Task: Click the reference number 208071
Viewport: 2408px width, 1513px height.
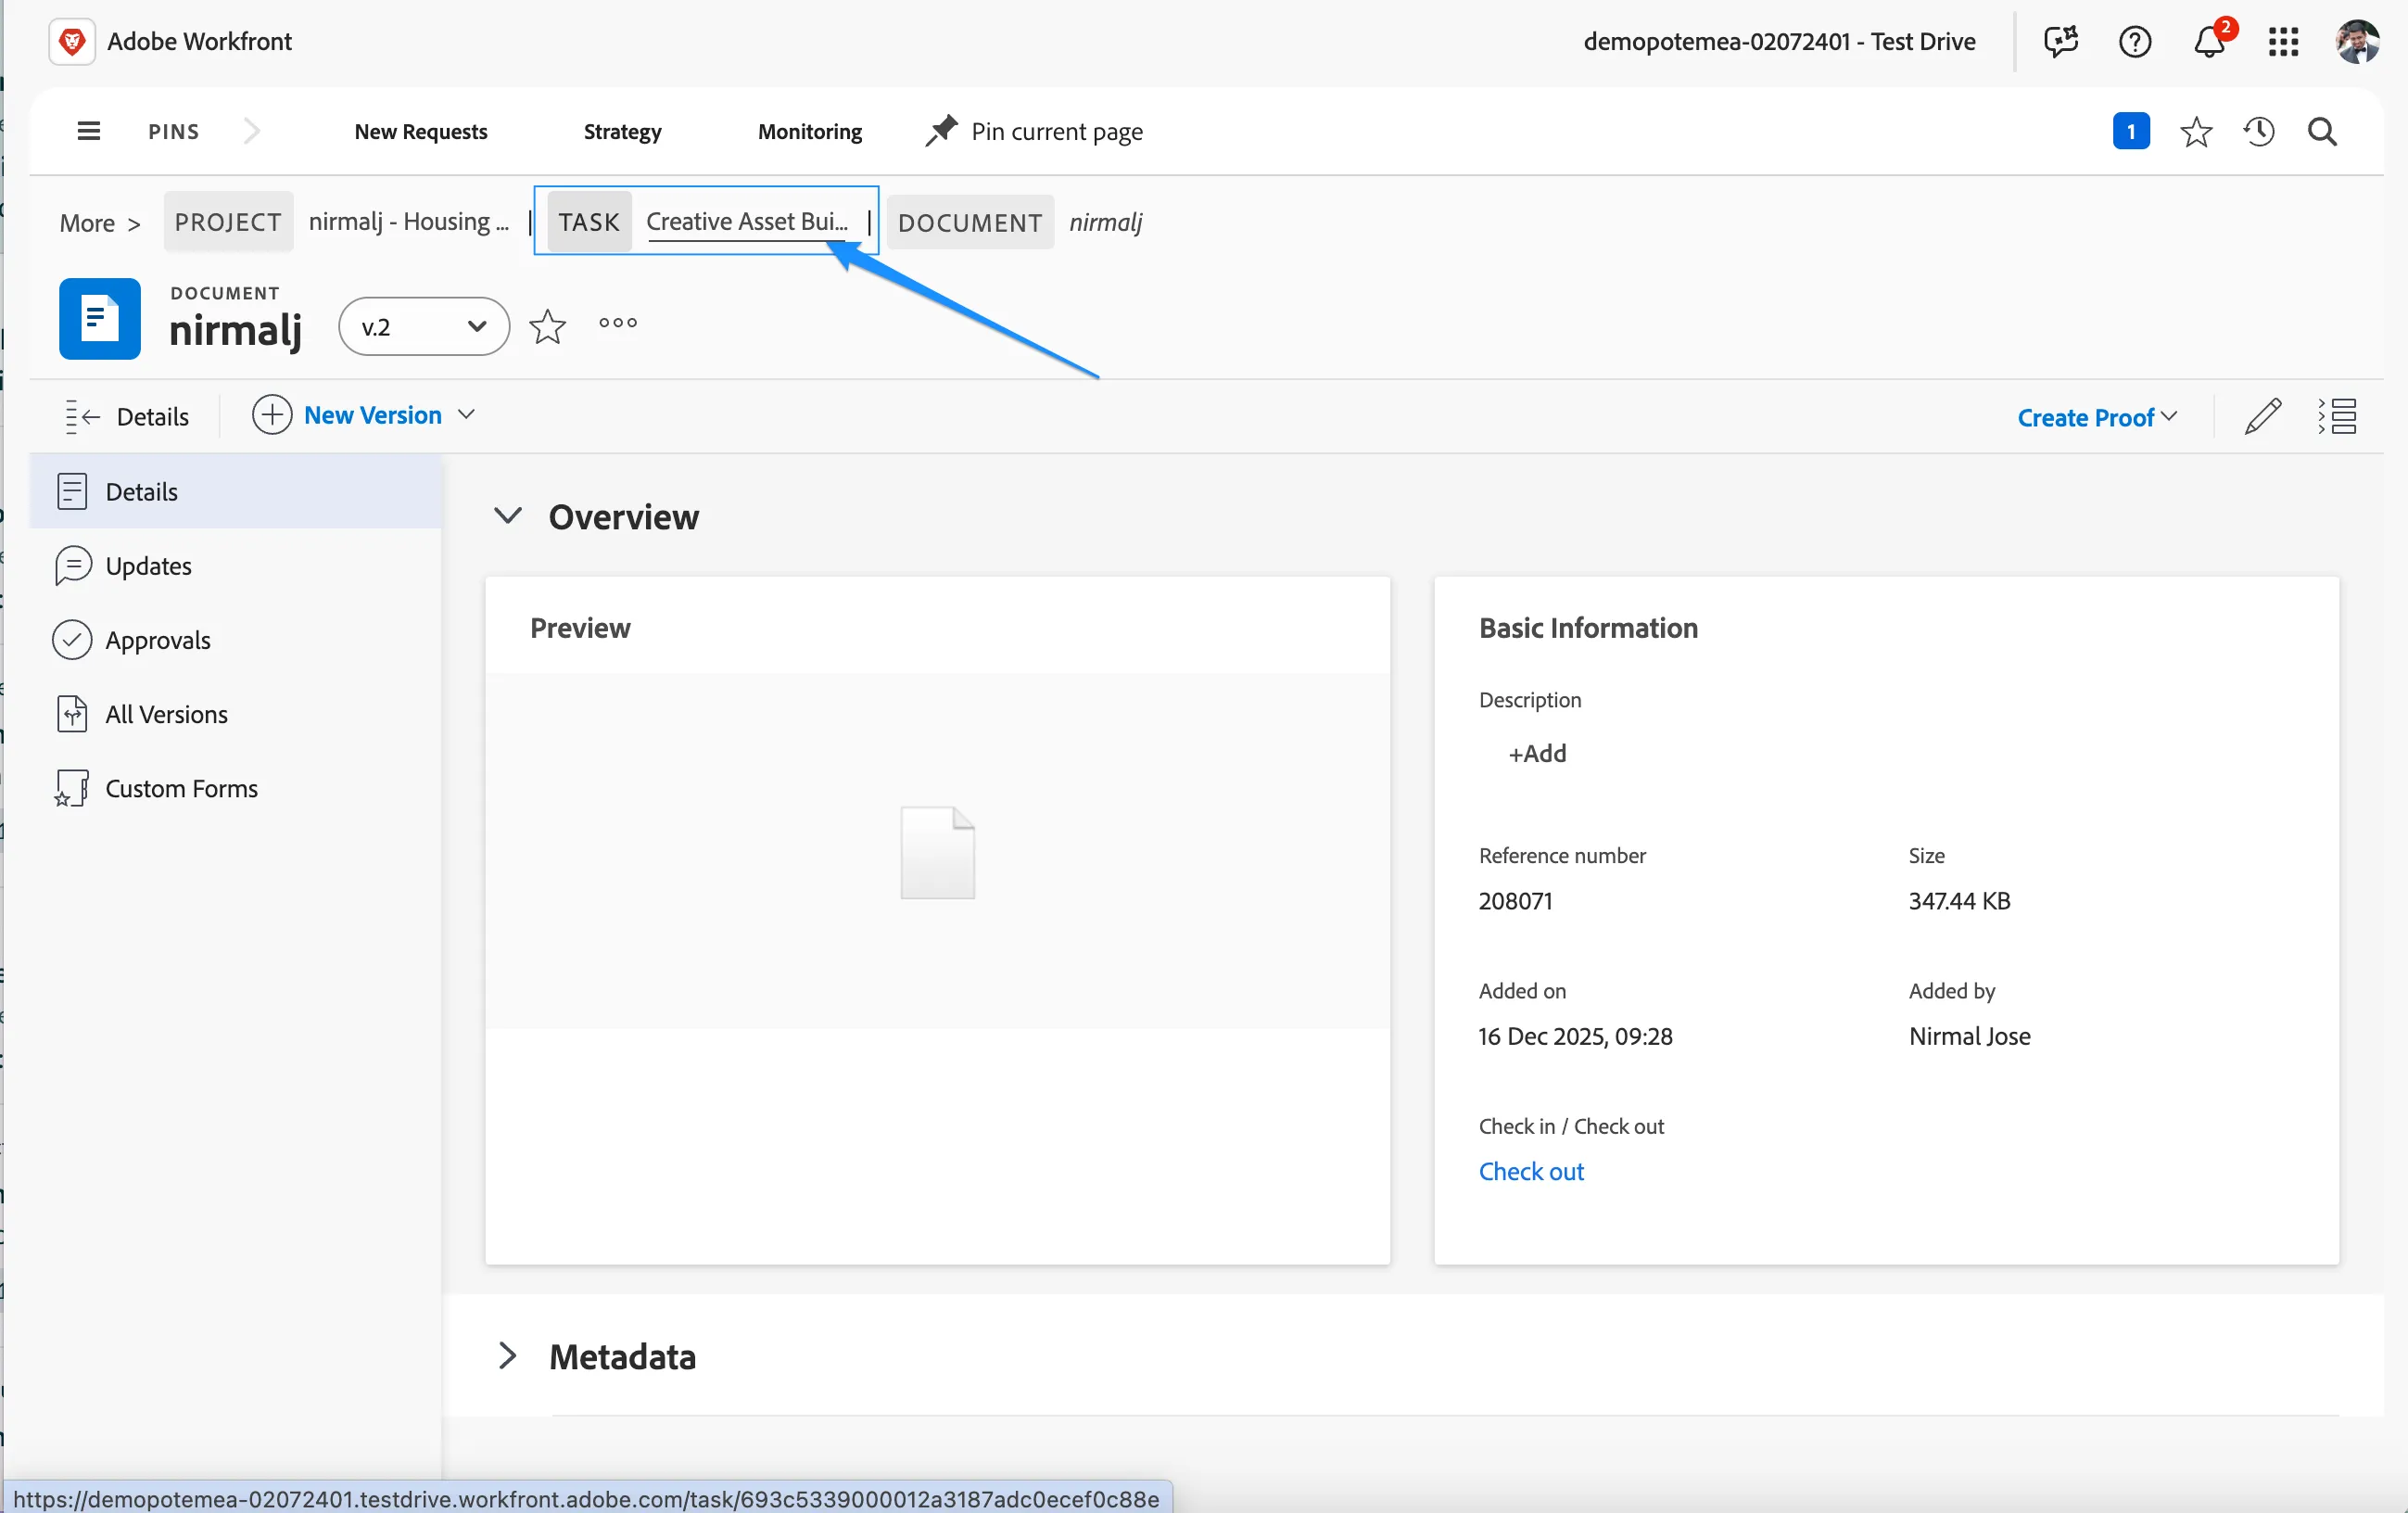Action: [1515, 900]
